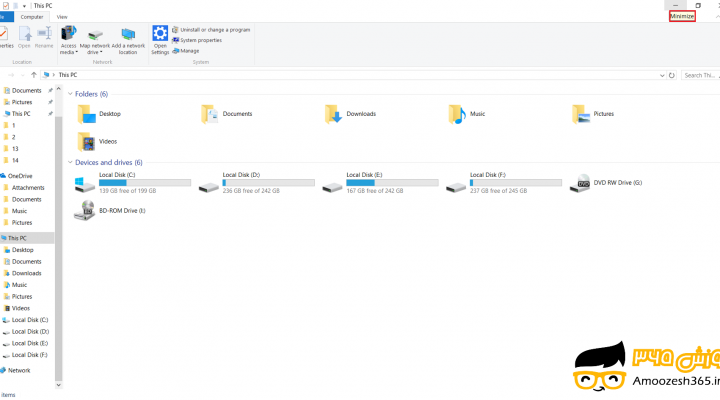Screen dimensions: 720x400
Task: Open Videos under This PC tree
Action: [x=21, y=308]
